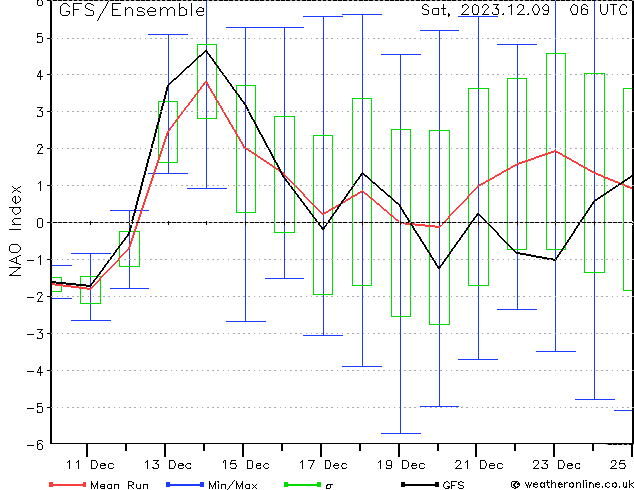
Task: Click the '13 Dec' x-axis label
Action: tap(167, 465)
